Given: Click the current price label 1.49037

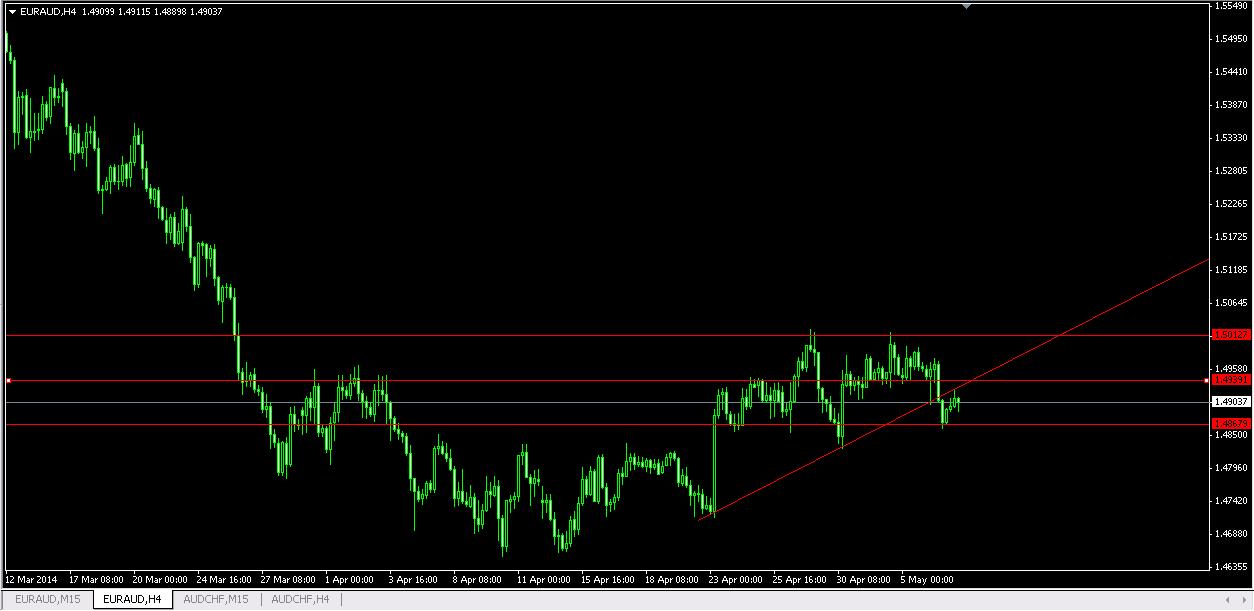Looking at the screenshot, I should [x=1231, y=401].
